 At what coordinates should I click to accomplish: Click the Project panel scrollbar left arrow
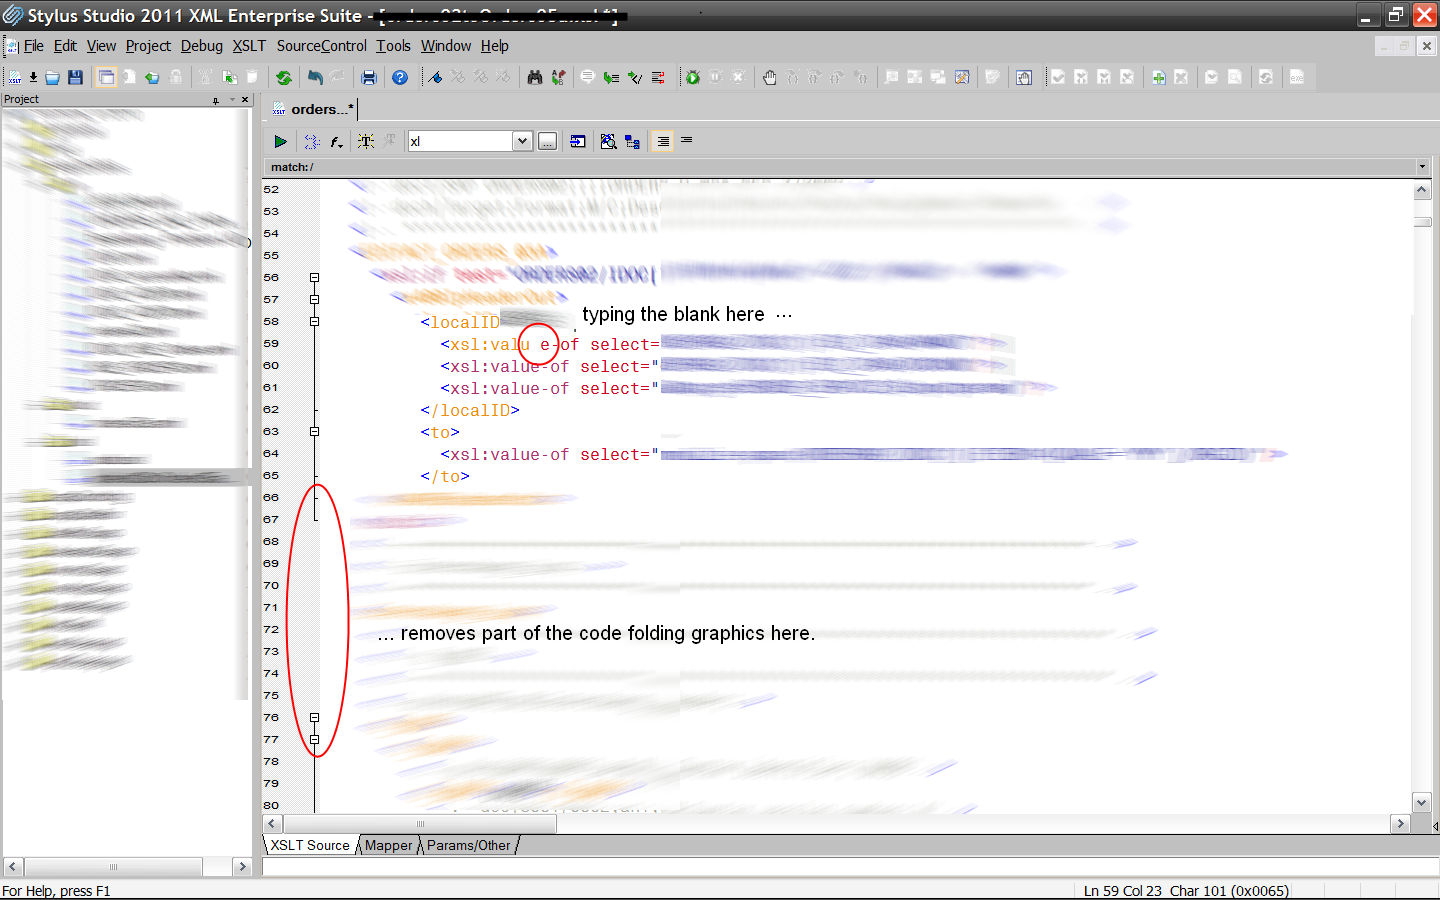[x=12, y=867]
